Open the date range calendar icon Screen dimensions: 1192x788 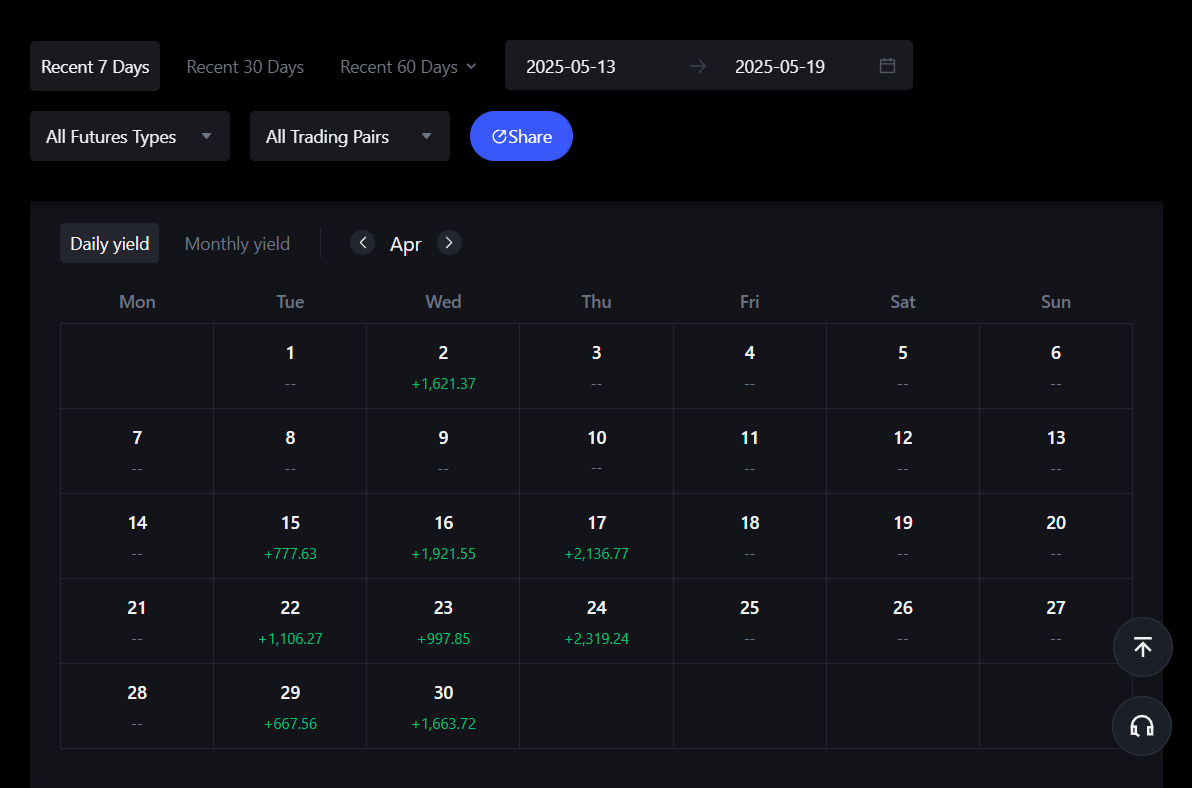click(x=886, y=66)
